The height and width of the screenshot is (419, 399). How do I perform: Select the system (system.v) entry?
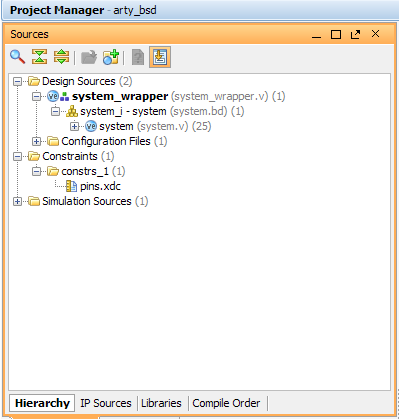point(116,126)
